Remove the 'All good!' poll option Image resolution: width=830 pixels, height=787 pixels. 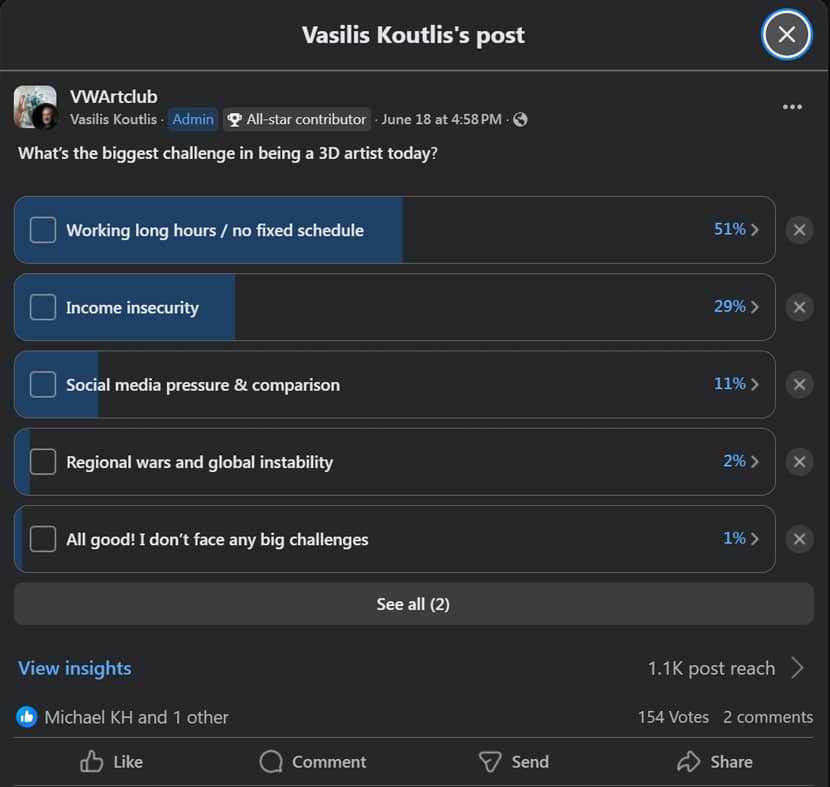click(799, 539)
